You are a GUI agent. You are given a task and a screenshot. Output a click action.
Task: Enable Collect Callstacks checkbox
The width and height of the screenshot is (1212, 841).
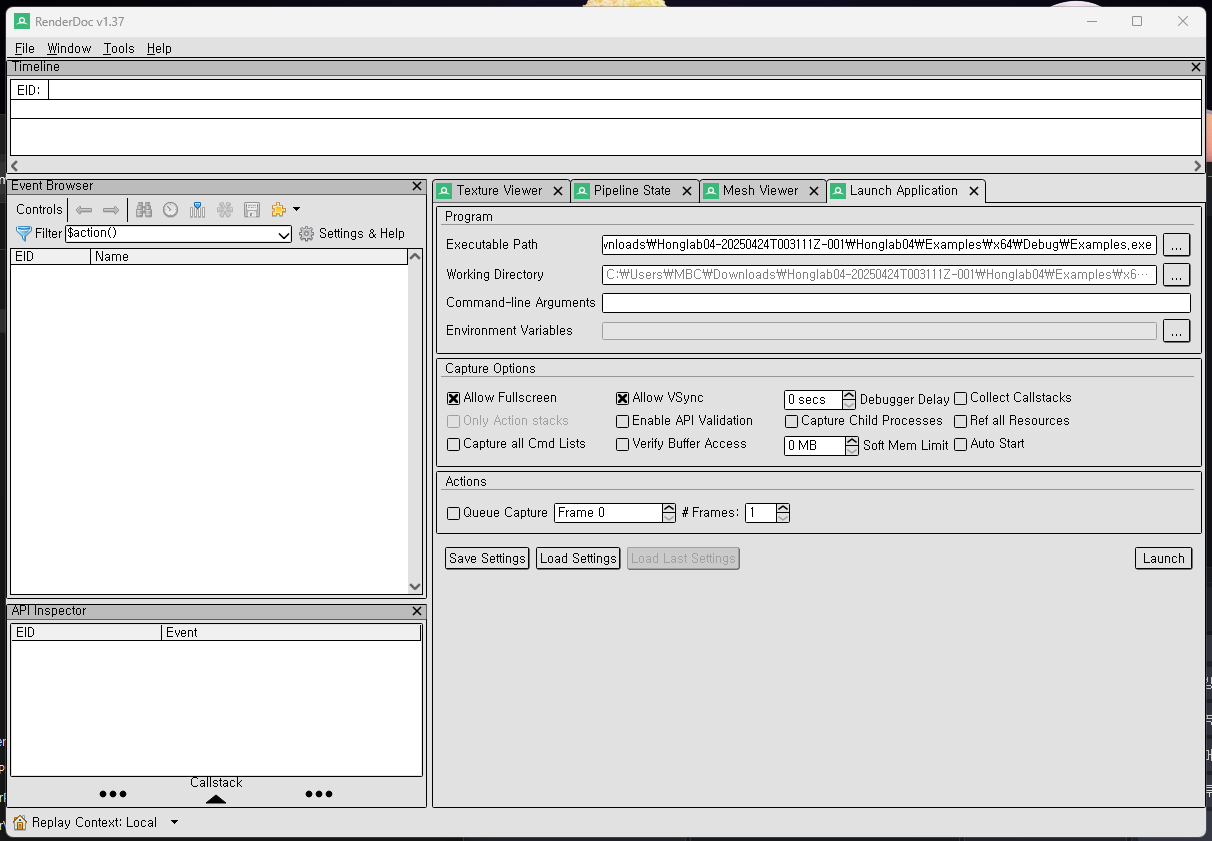coord(960,398)
